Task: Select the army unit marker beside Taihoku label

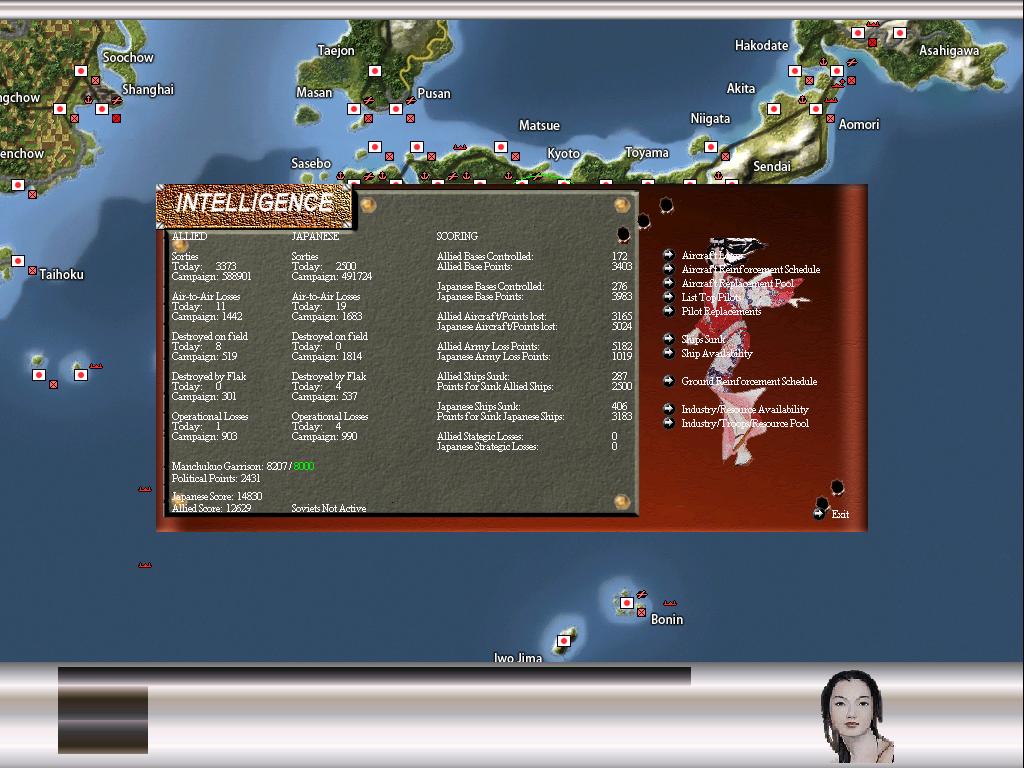Action: point(32,270)
